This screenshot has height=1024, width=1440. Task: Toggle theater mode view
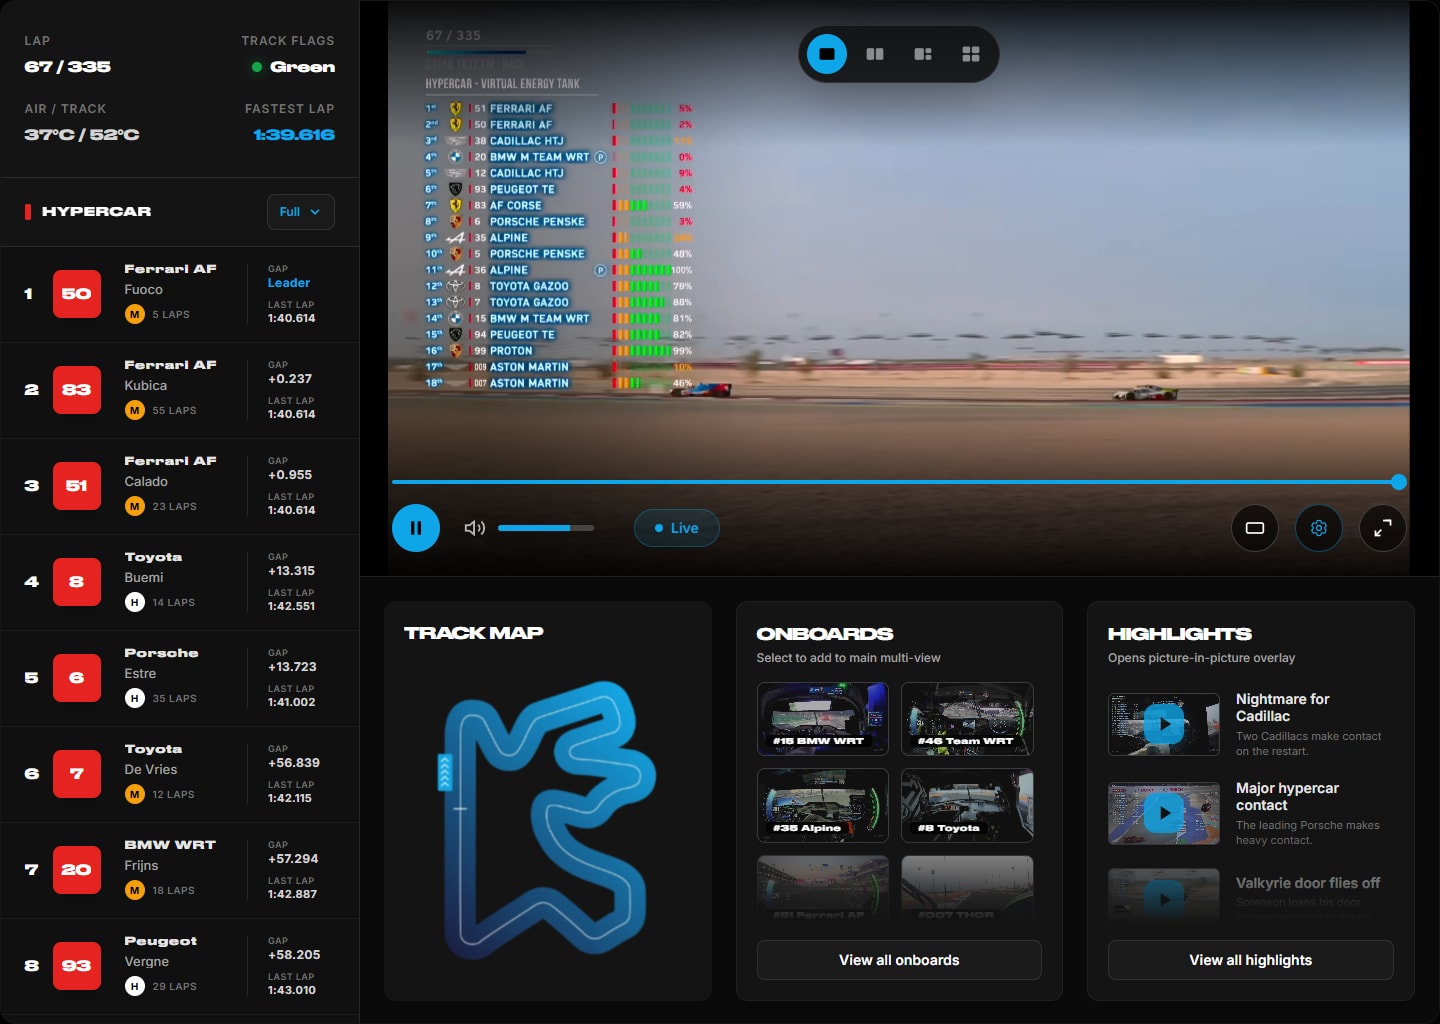click(1254, 528)
